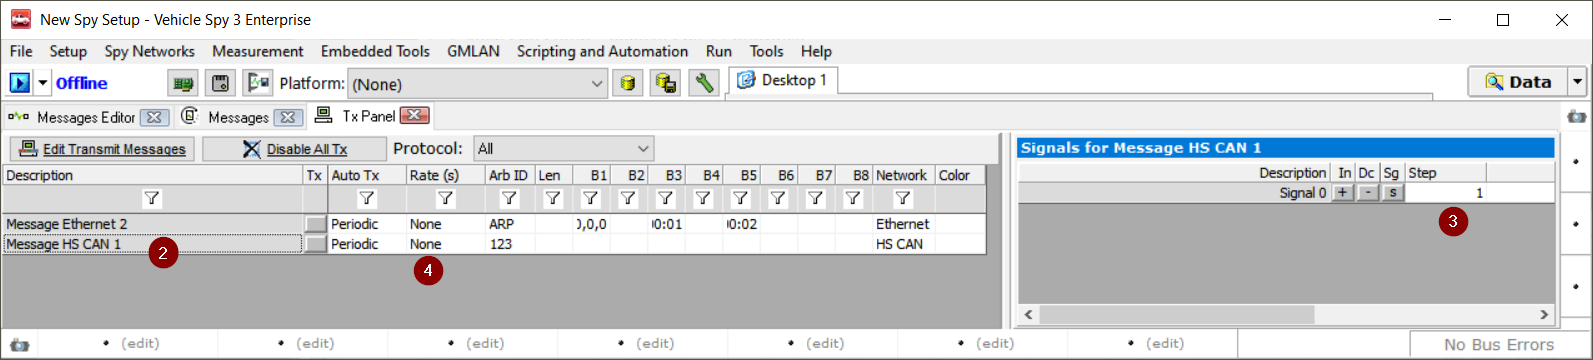Click the signals panel horizontal scrollbar right arrow
The height and width of the screenshot is (360, 1593).
click(1544, 314)
